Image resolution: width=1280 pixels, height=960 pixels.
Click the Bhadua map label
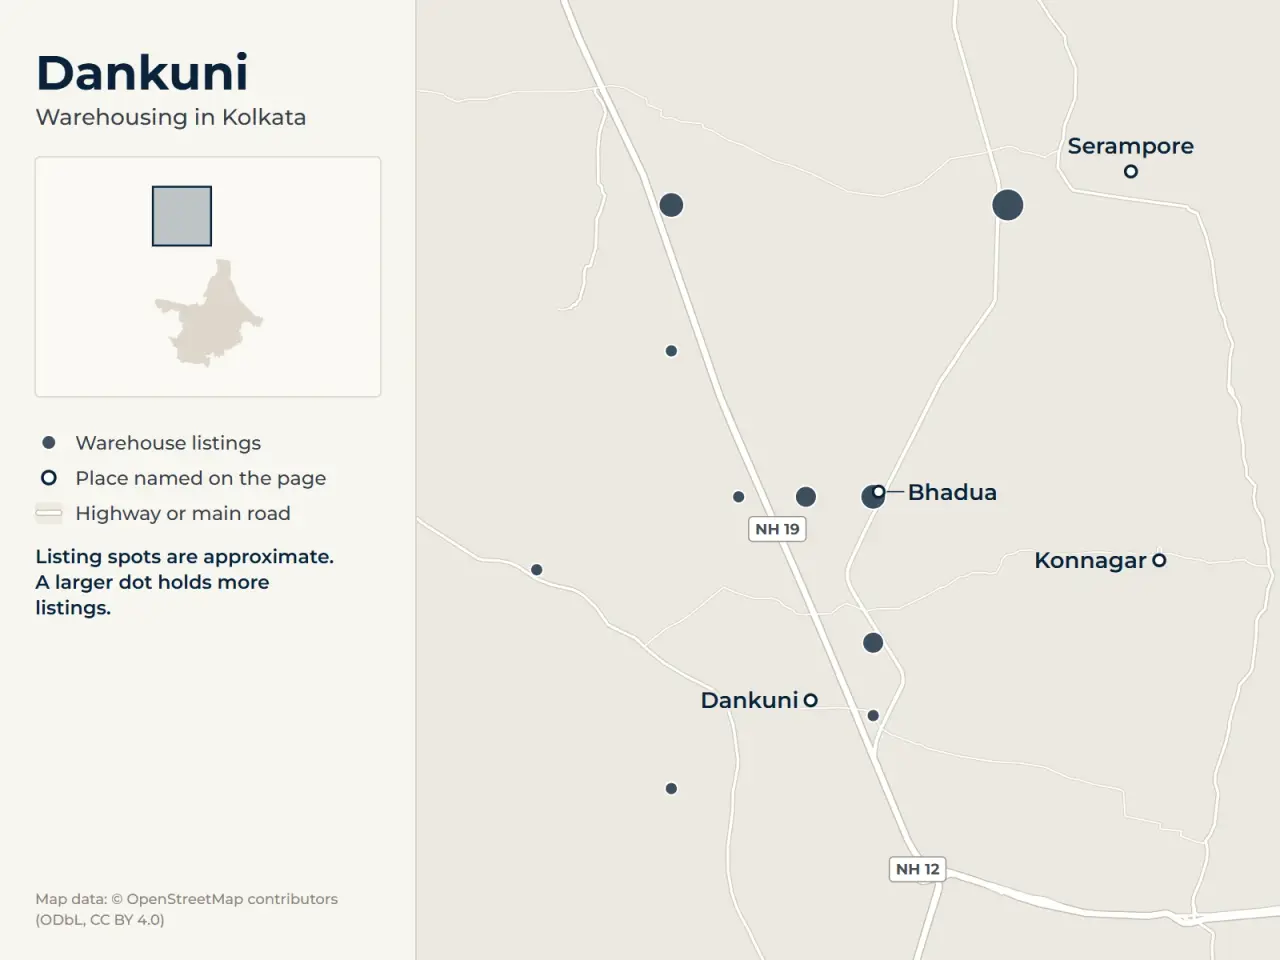click(x=952, y=492)
